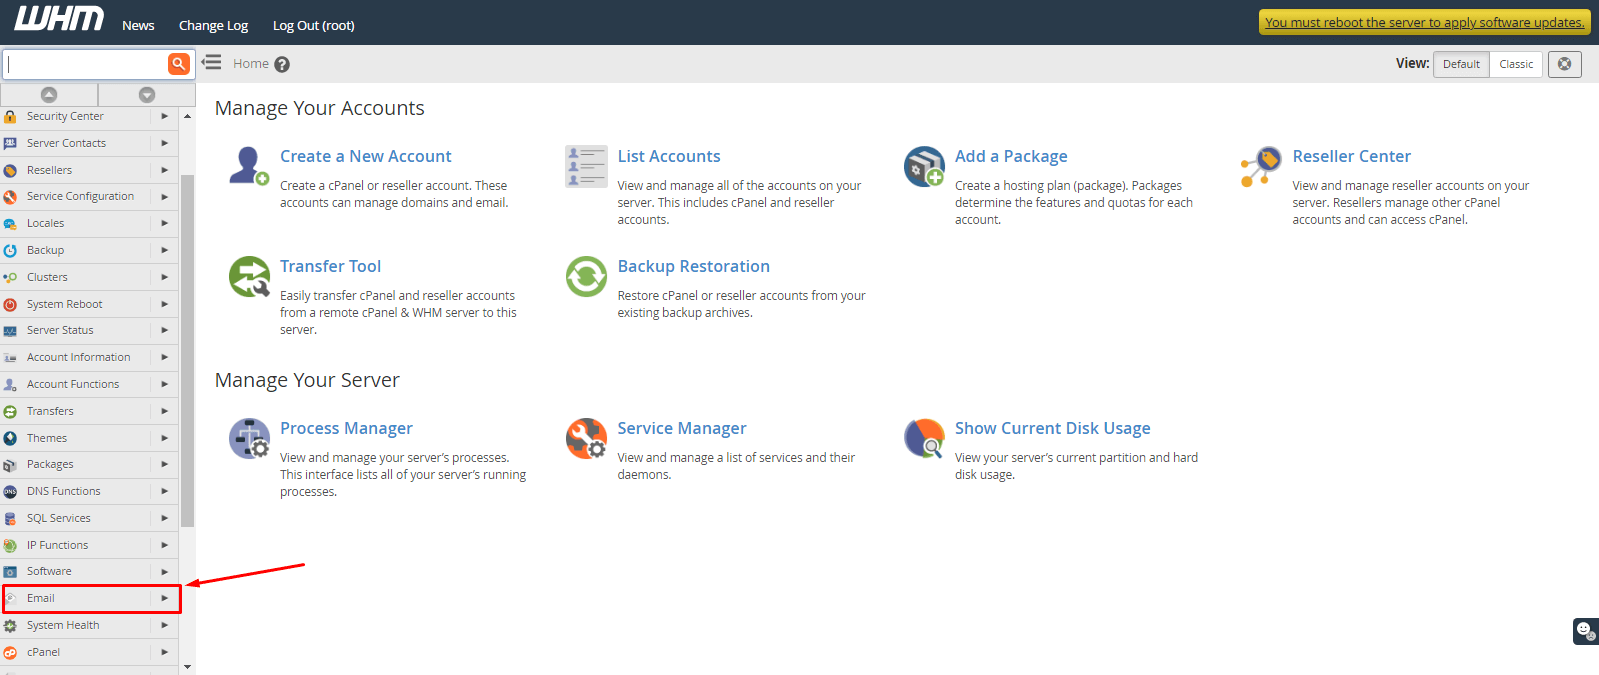1599x675 pixels.
Task: Open the feedback smiley widget
Action: click(x=1586, y=631)
